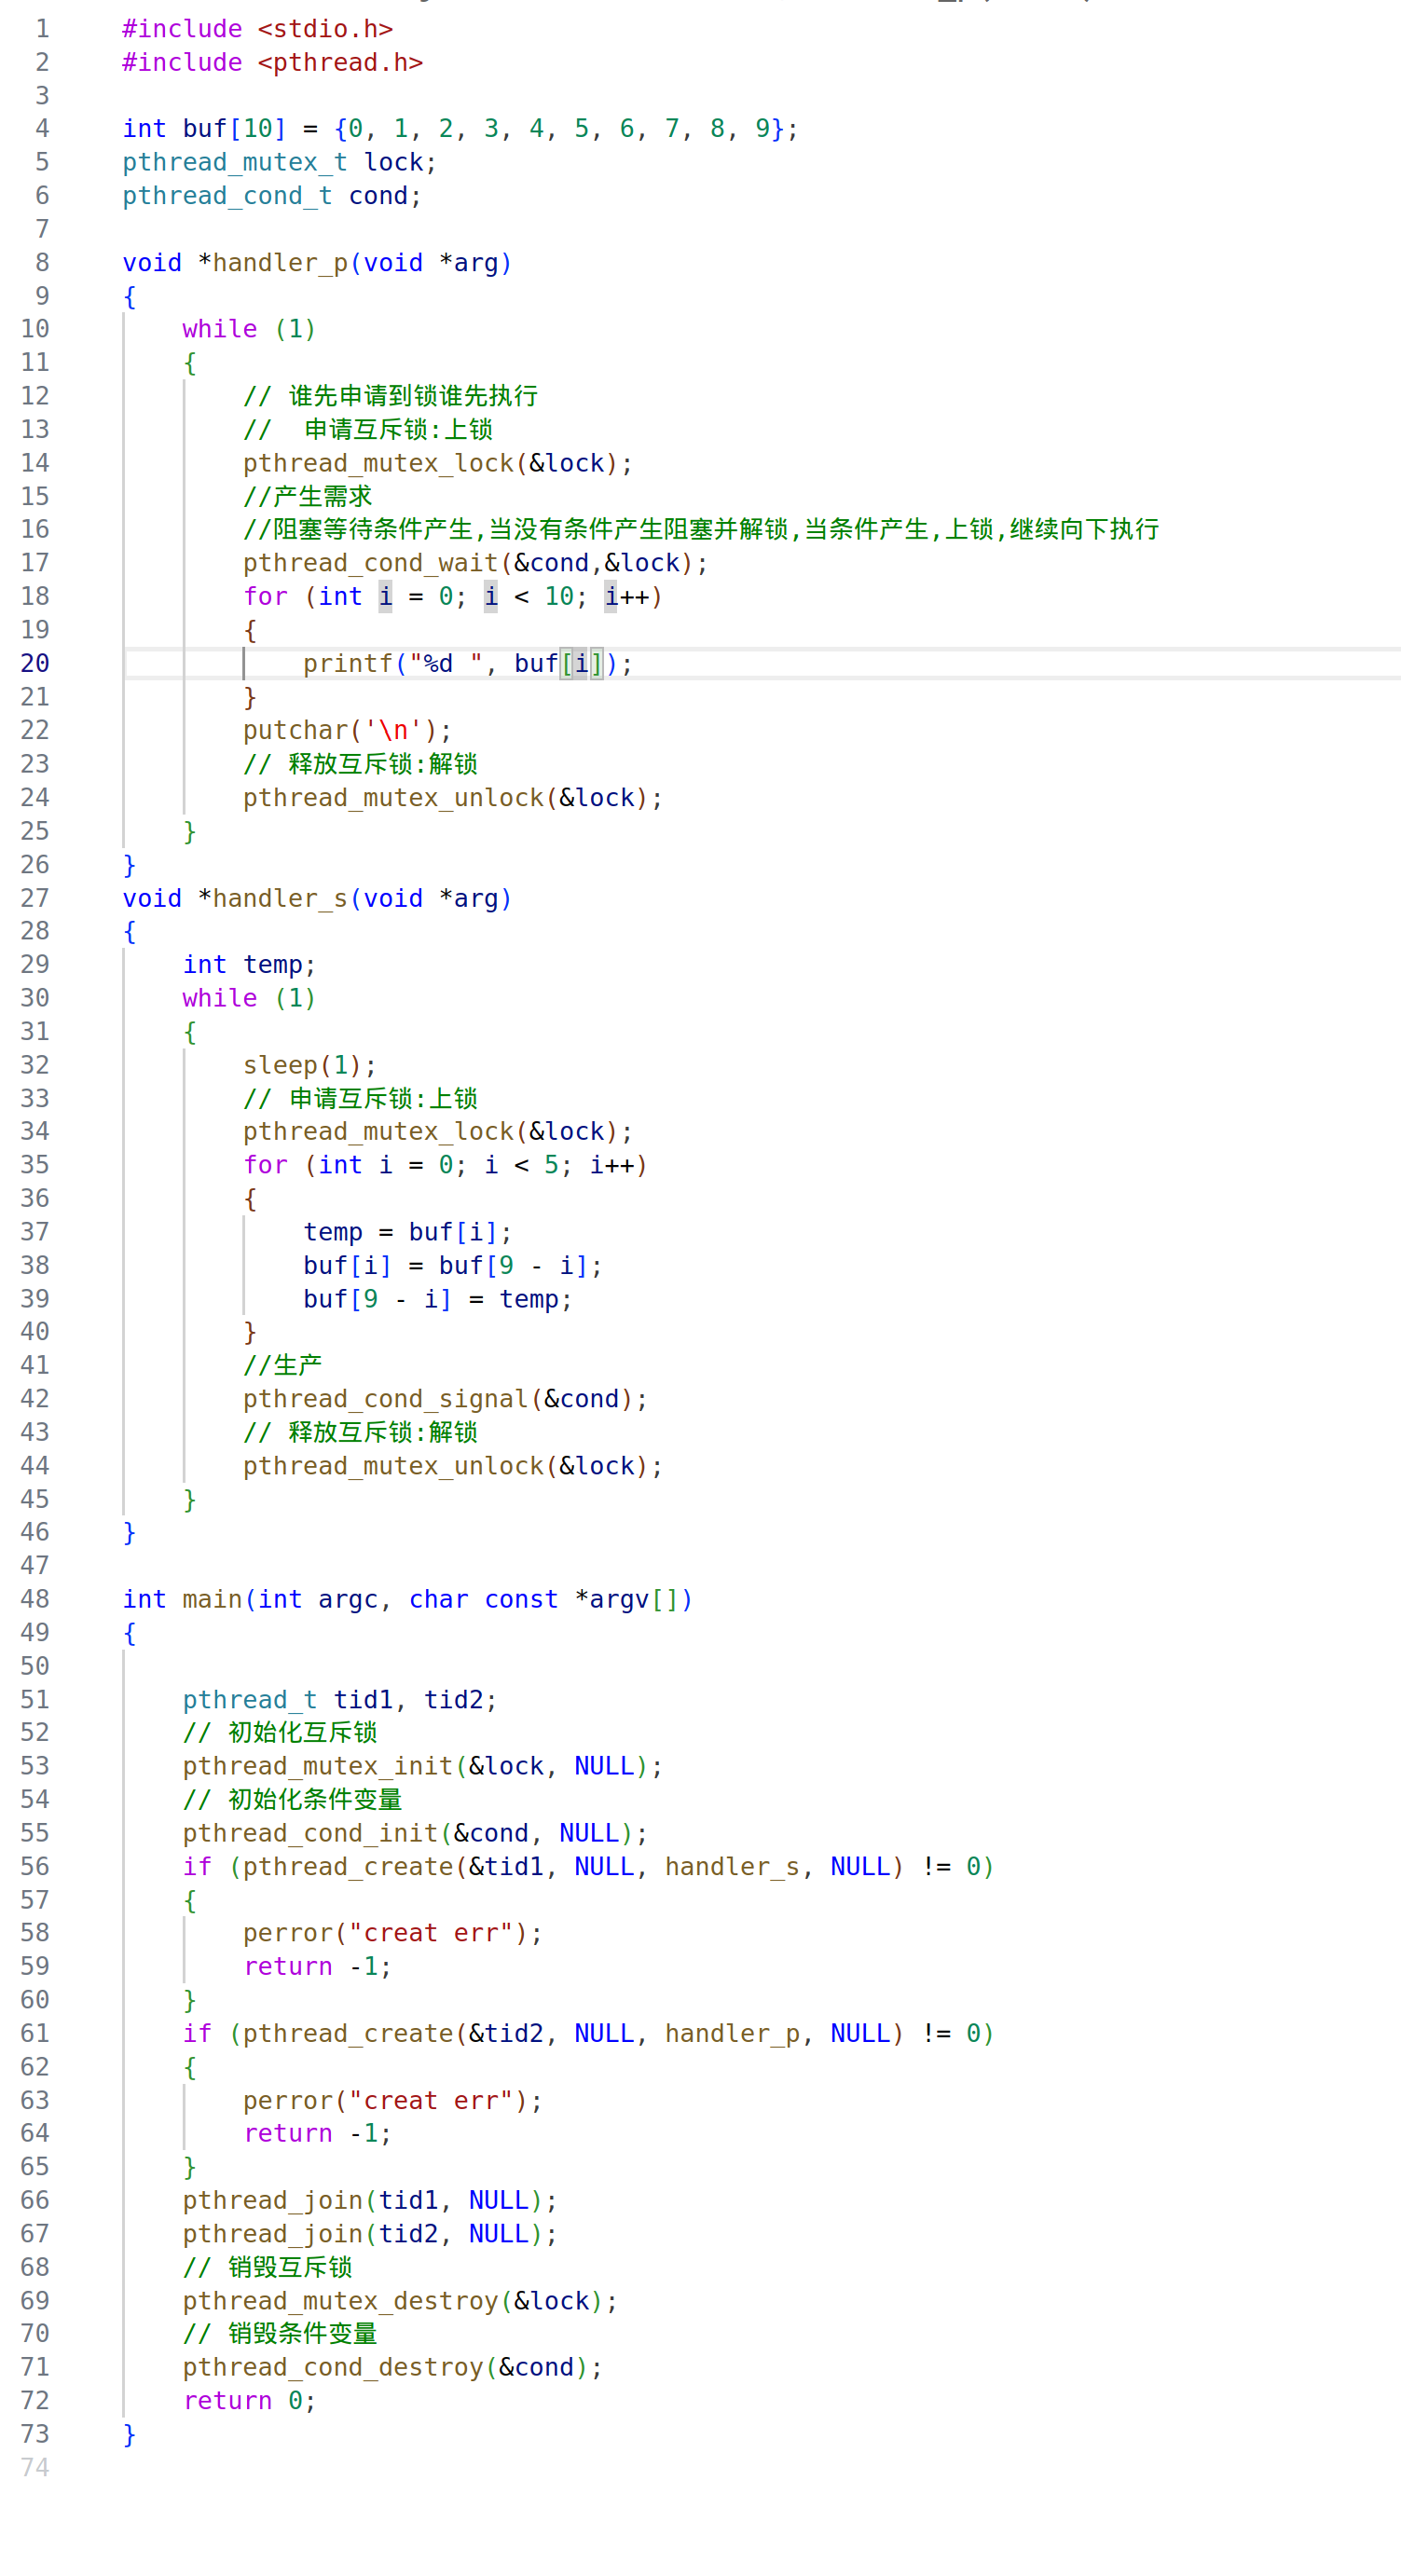Click line number 20 in the gutter
Viewport: 1401px width, 2576px height.
click(35, 663)
